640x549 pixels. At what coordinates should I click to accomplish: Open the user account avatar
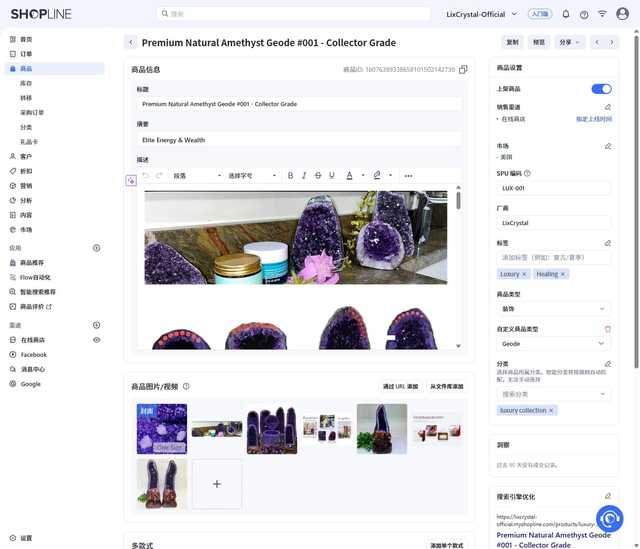(622, 14)
